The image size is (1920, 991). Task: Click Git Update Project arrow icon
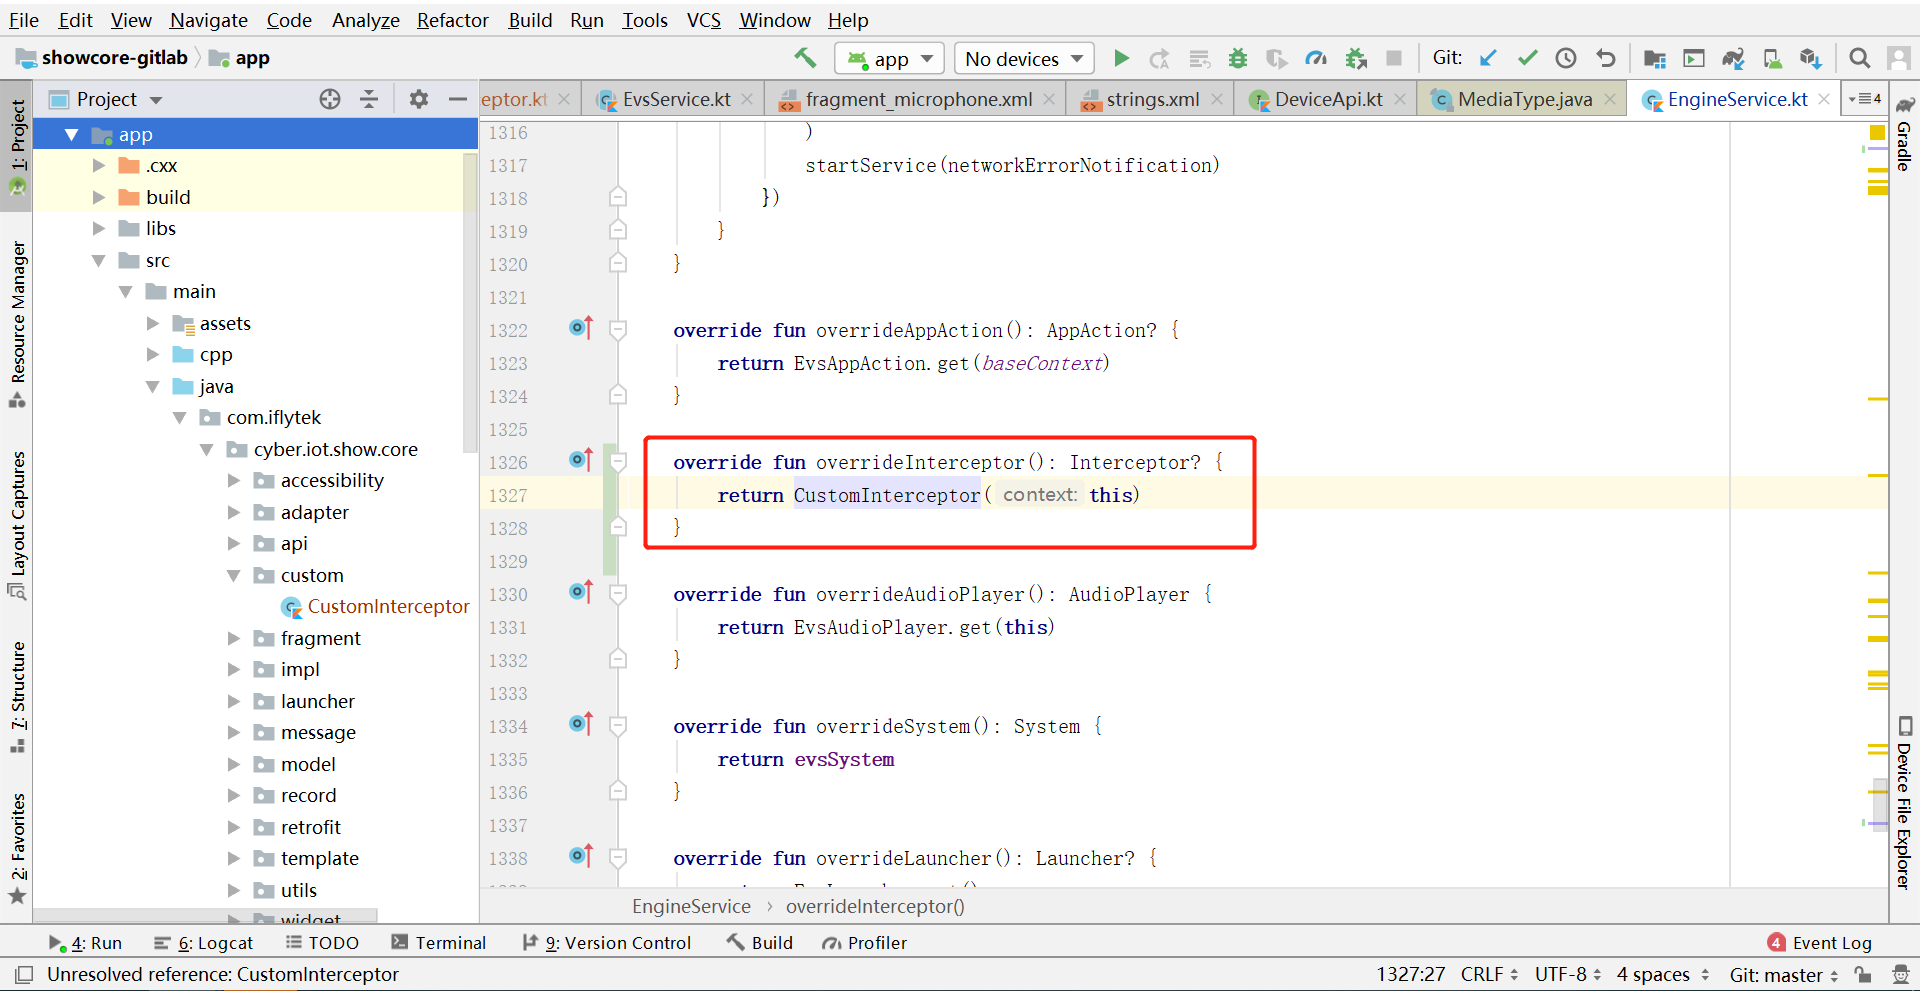point(1488,58)
